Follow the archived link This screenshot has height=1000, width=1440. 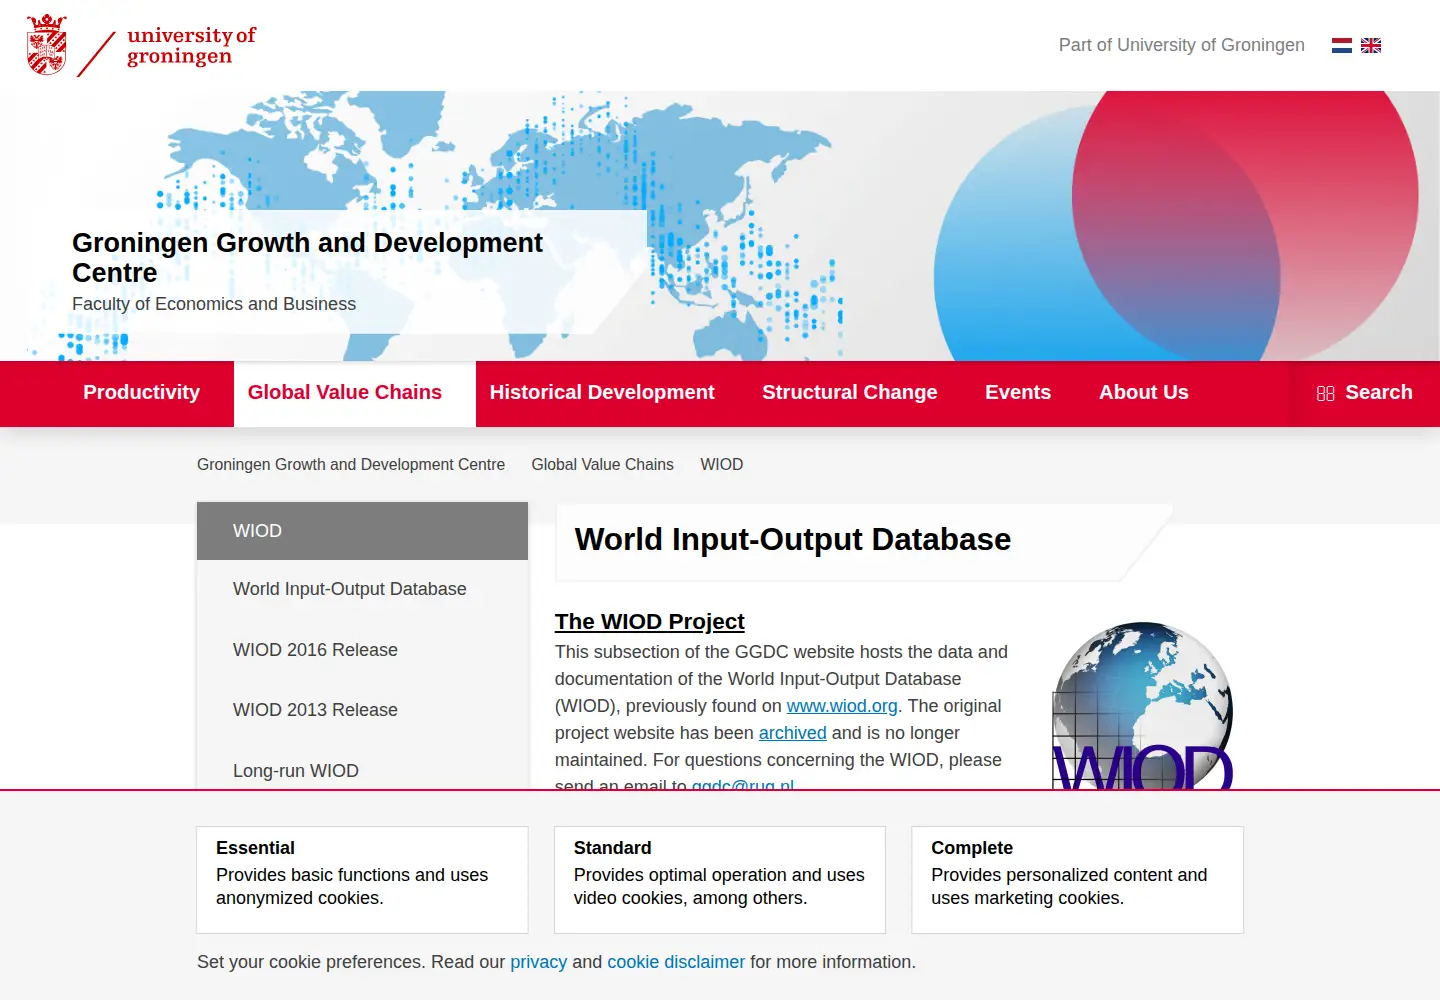coord(793,733)
